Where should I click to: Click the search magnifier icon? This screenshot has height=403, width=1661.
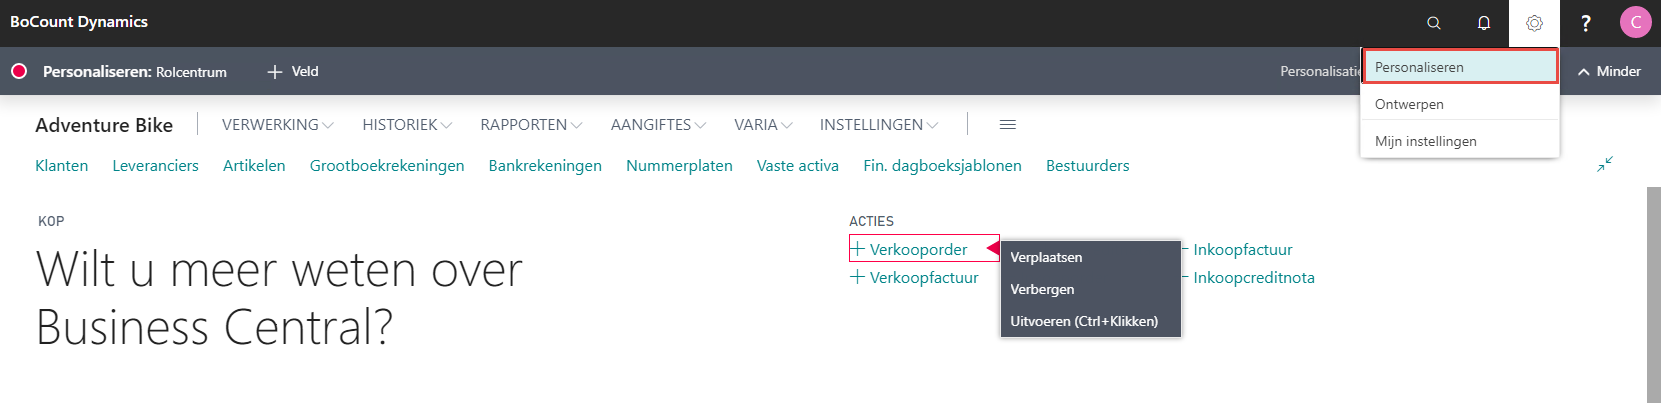coord(1433,23)
